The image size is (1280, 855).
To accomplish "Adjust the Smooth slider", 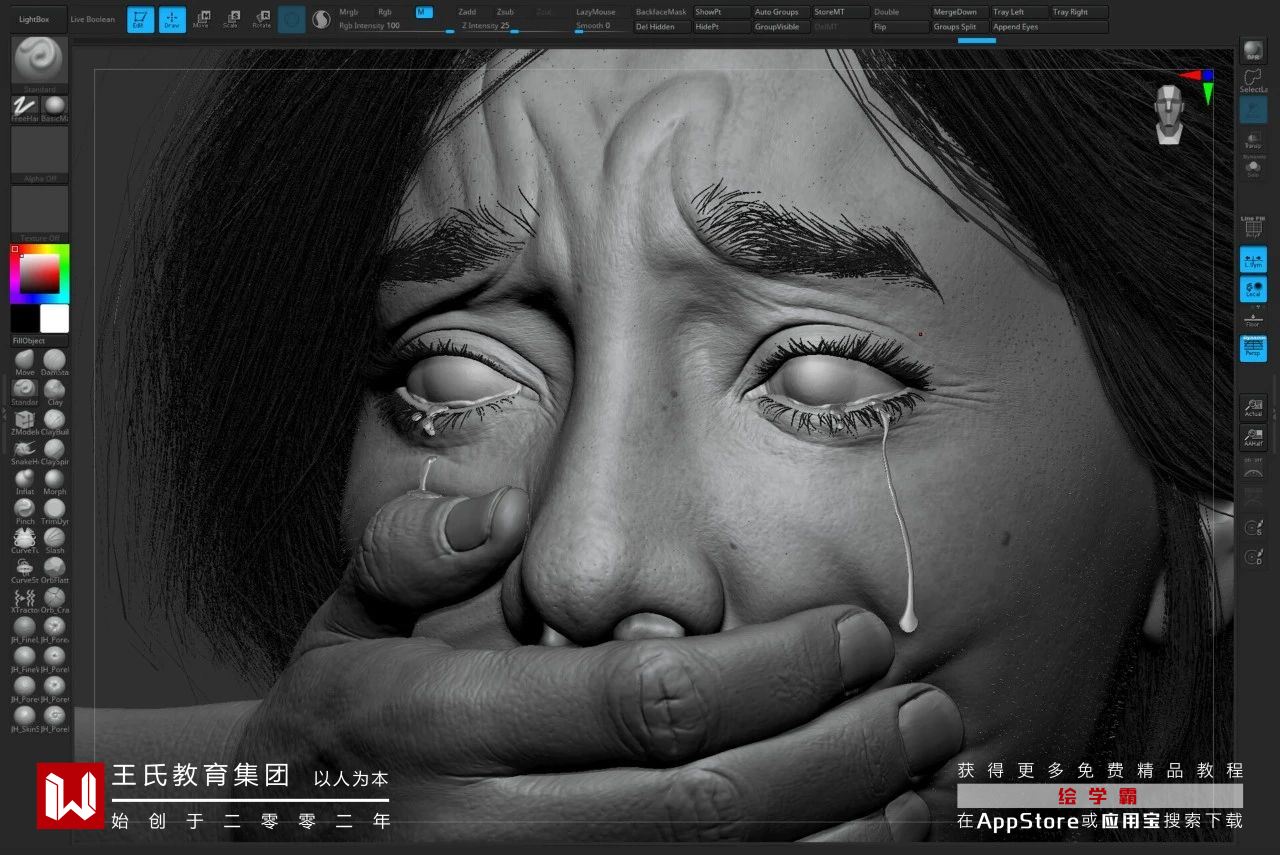I will pyautogui.click(x=602, y=27).
